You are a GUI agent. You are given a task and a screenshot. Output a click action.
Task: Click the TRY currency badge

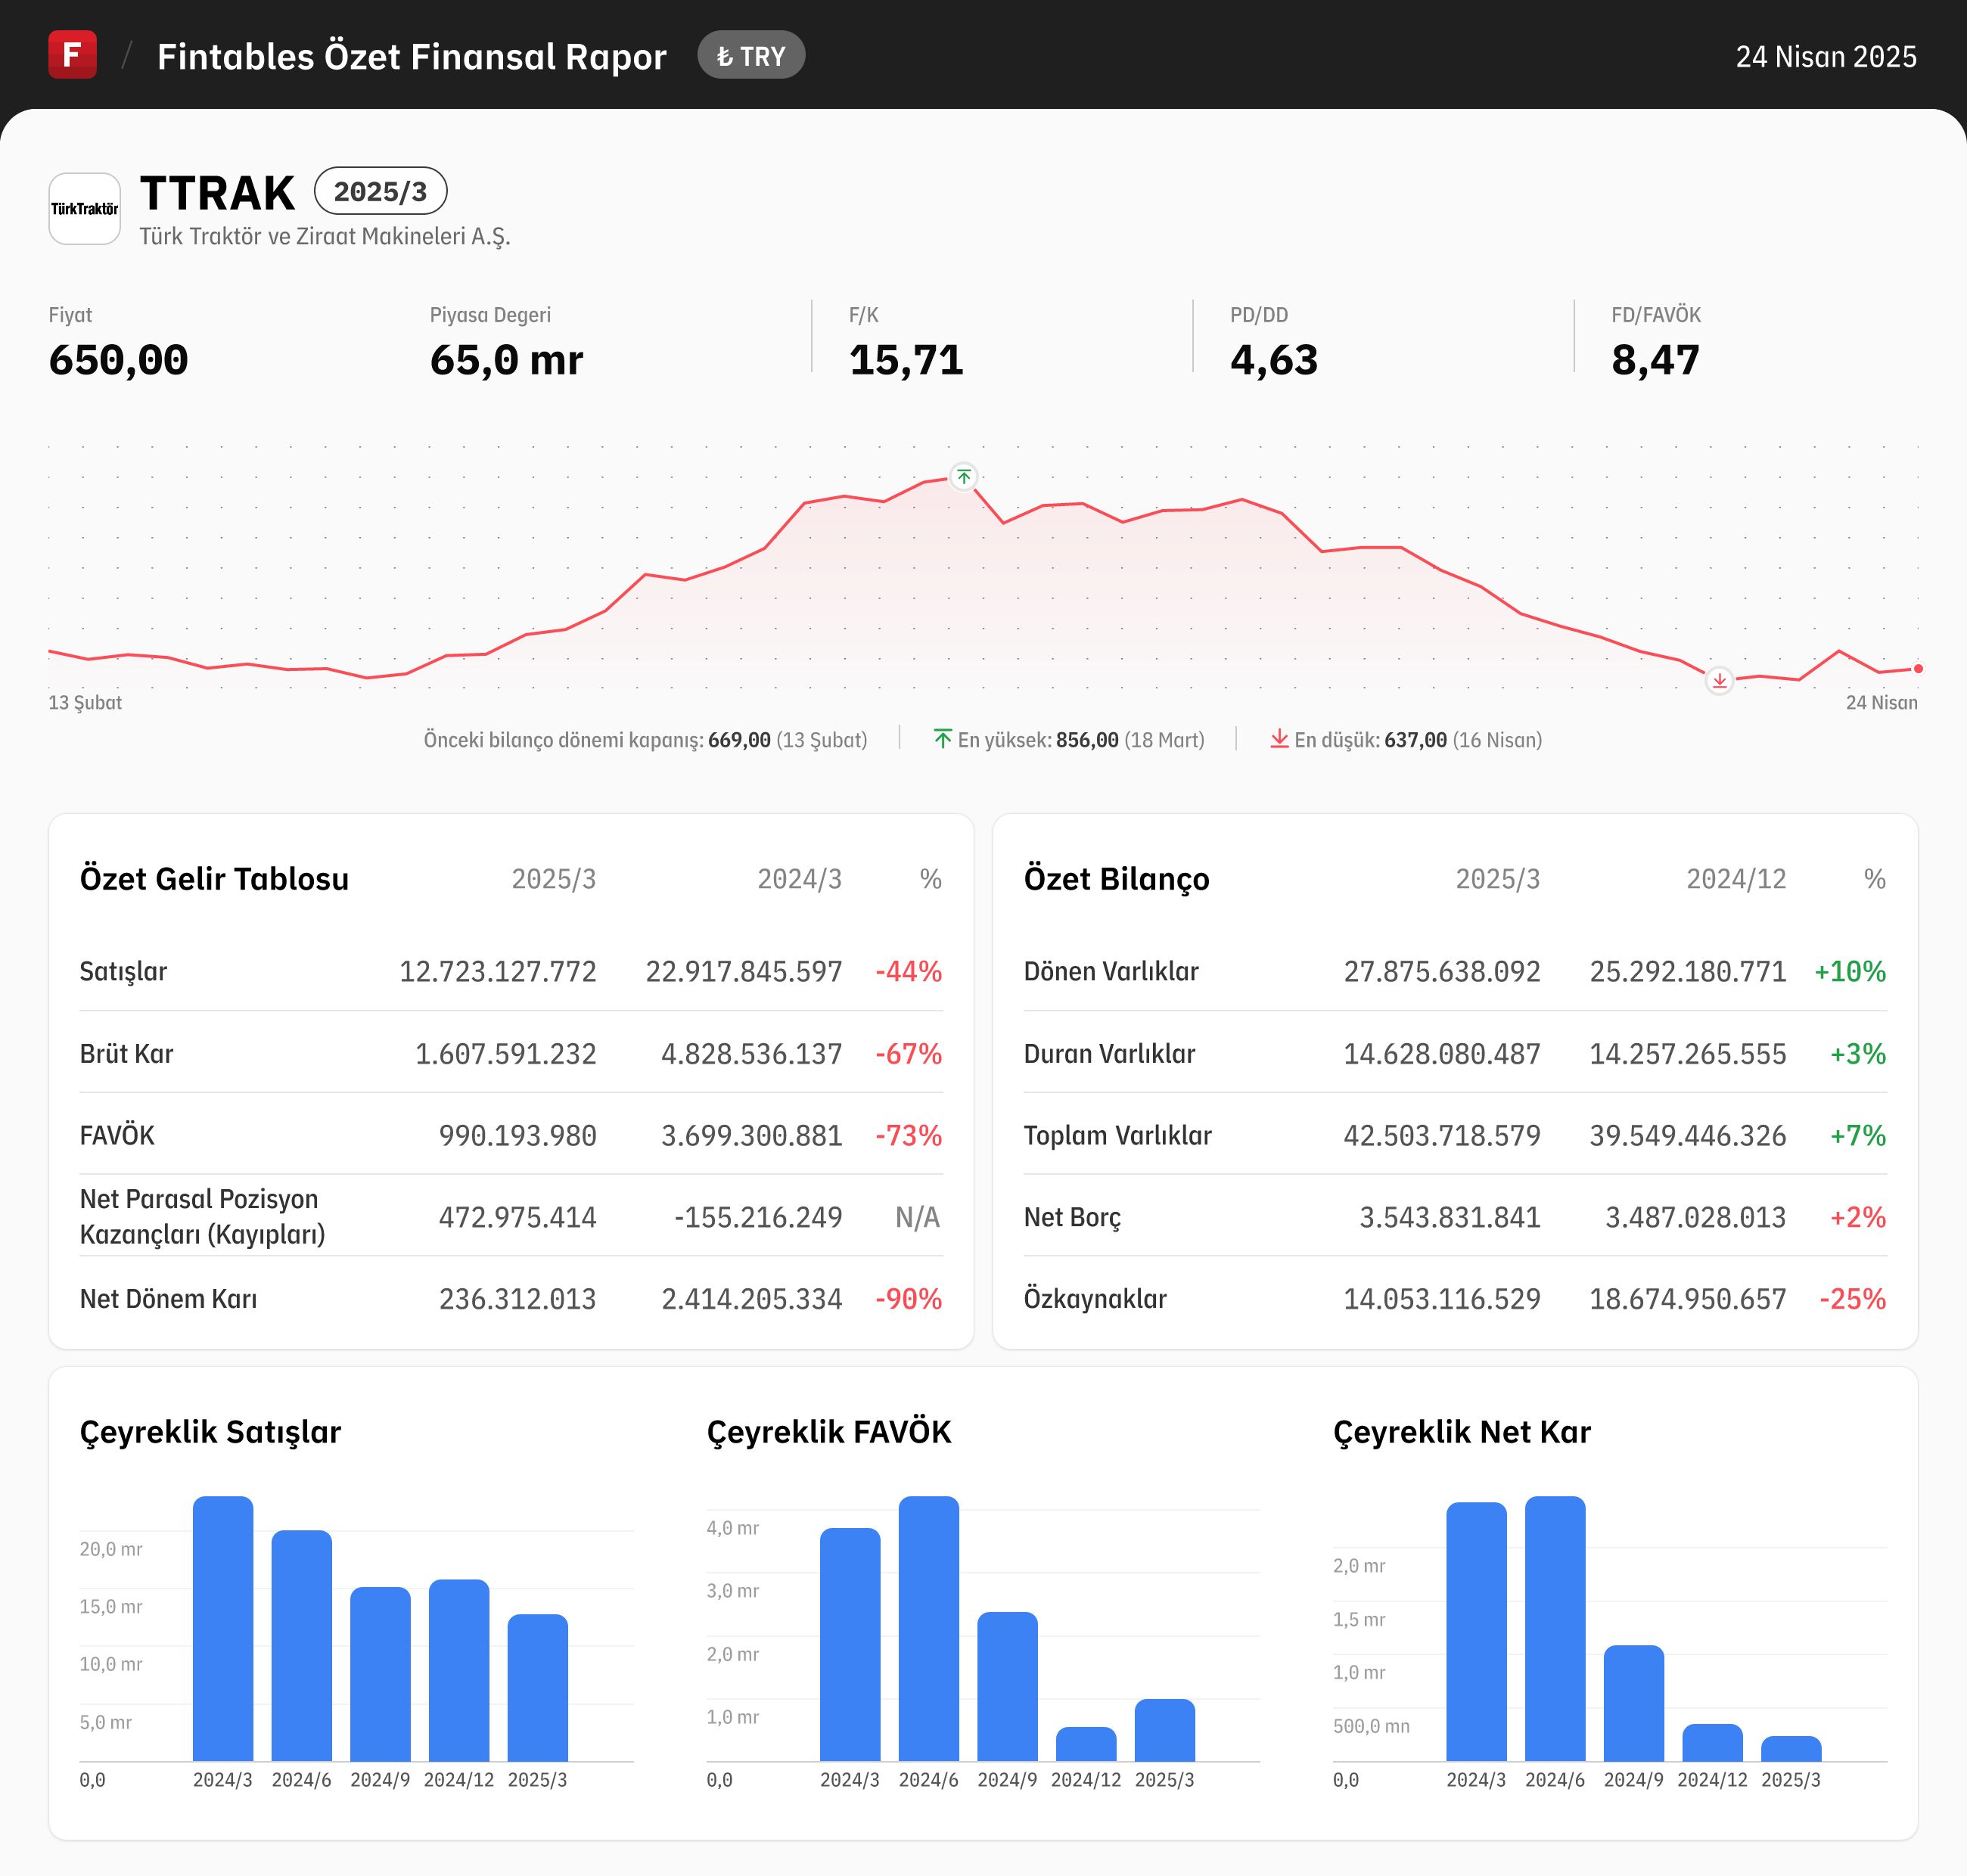(751, 56)
